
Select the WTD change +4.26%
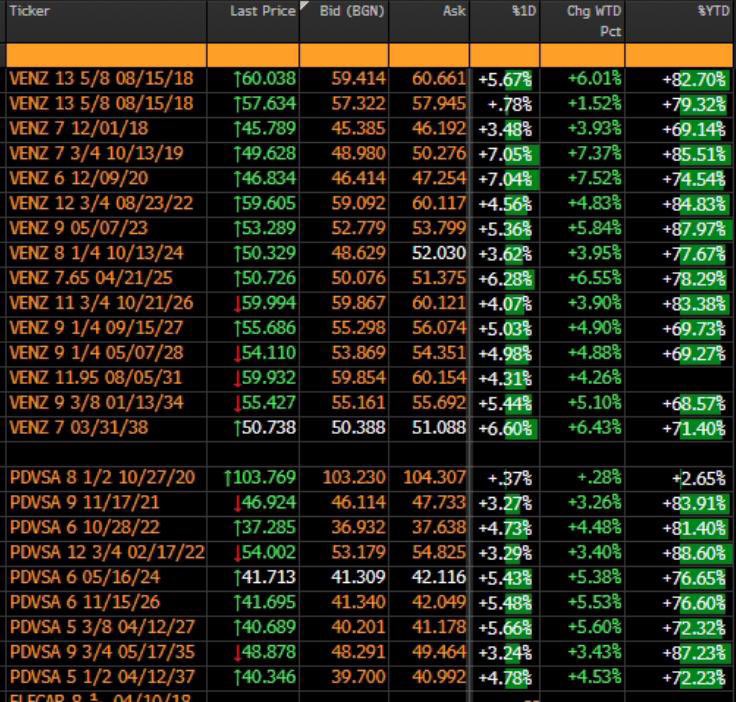click(594, 377)
